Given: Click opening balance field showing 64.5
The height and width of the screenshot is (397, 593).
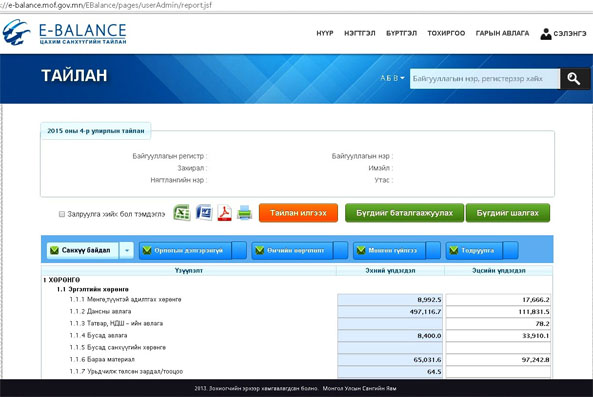Looking at the screenshot, I should click(390, 372).
